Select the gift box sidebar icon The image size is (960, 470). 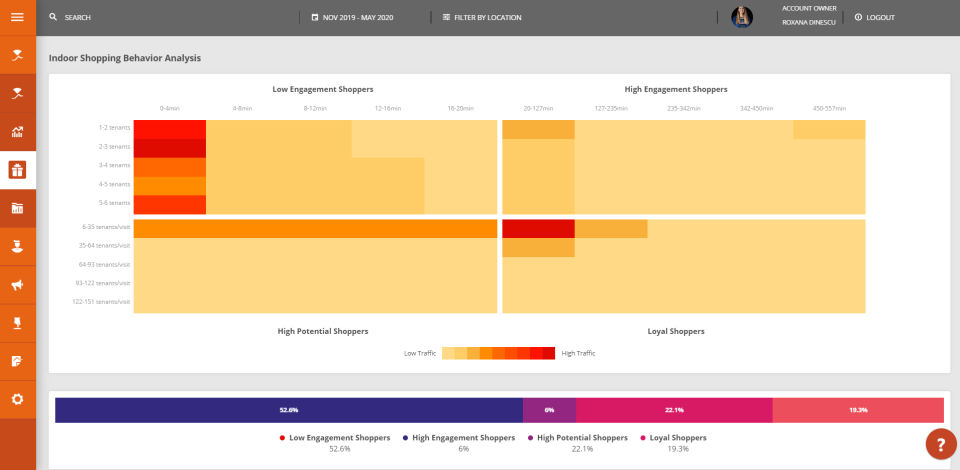(17, 170)
